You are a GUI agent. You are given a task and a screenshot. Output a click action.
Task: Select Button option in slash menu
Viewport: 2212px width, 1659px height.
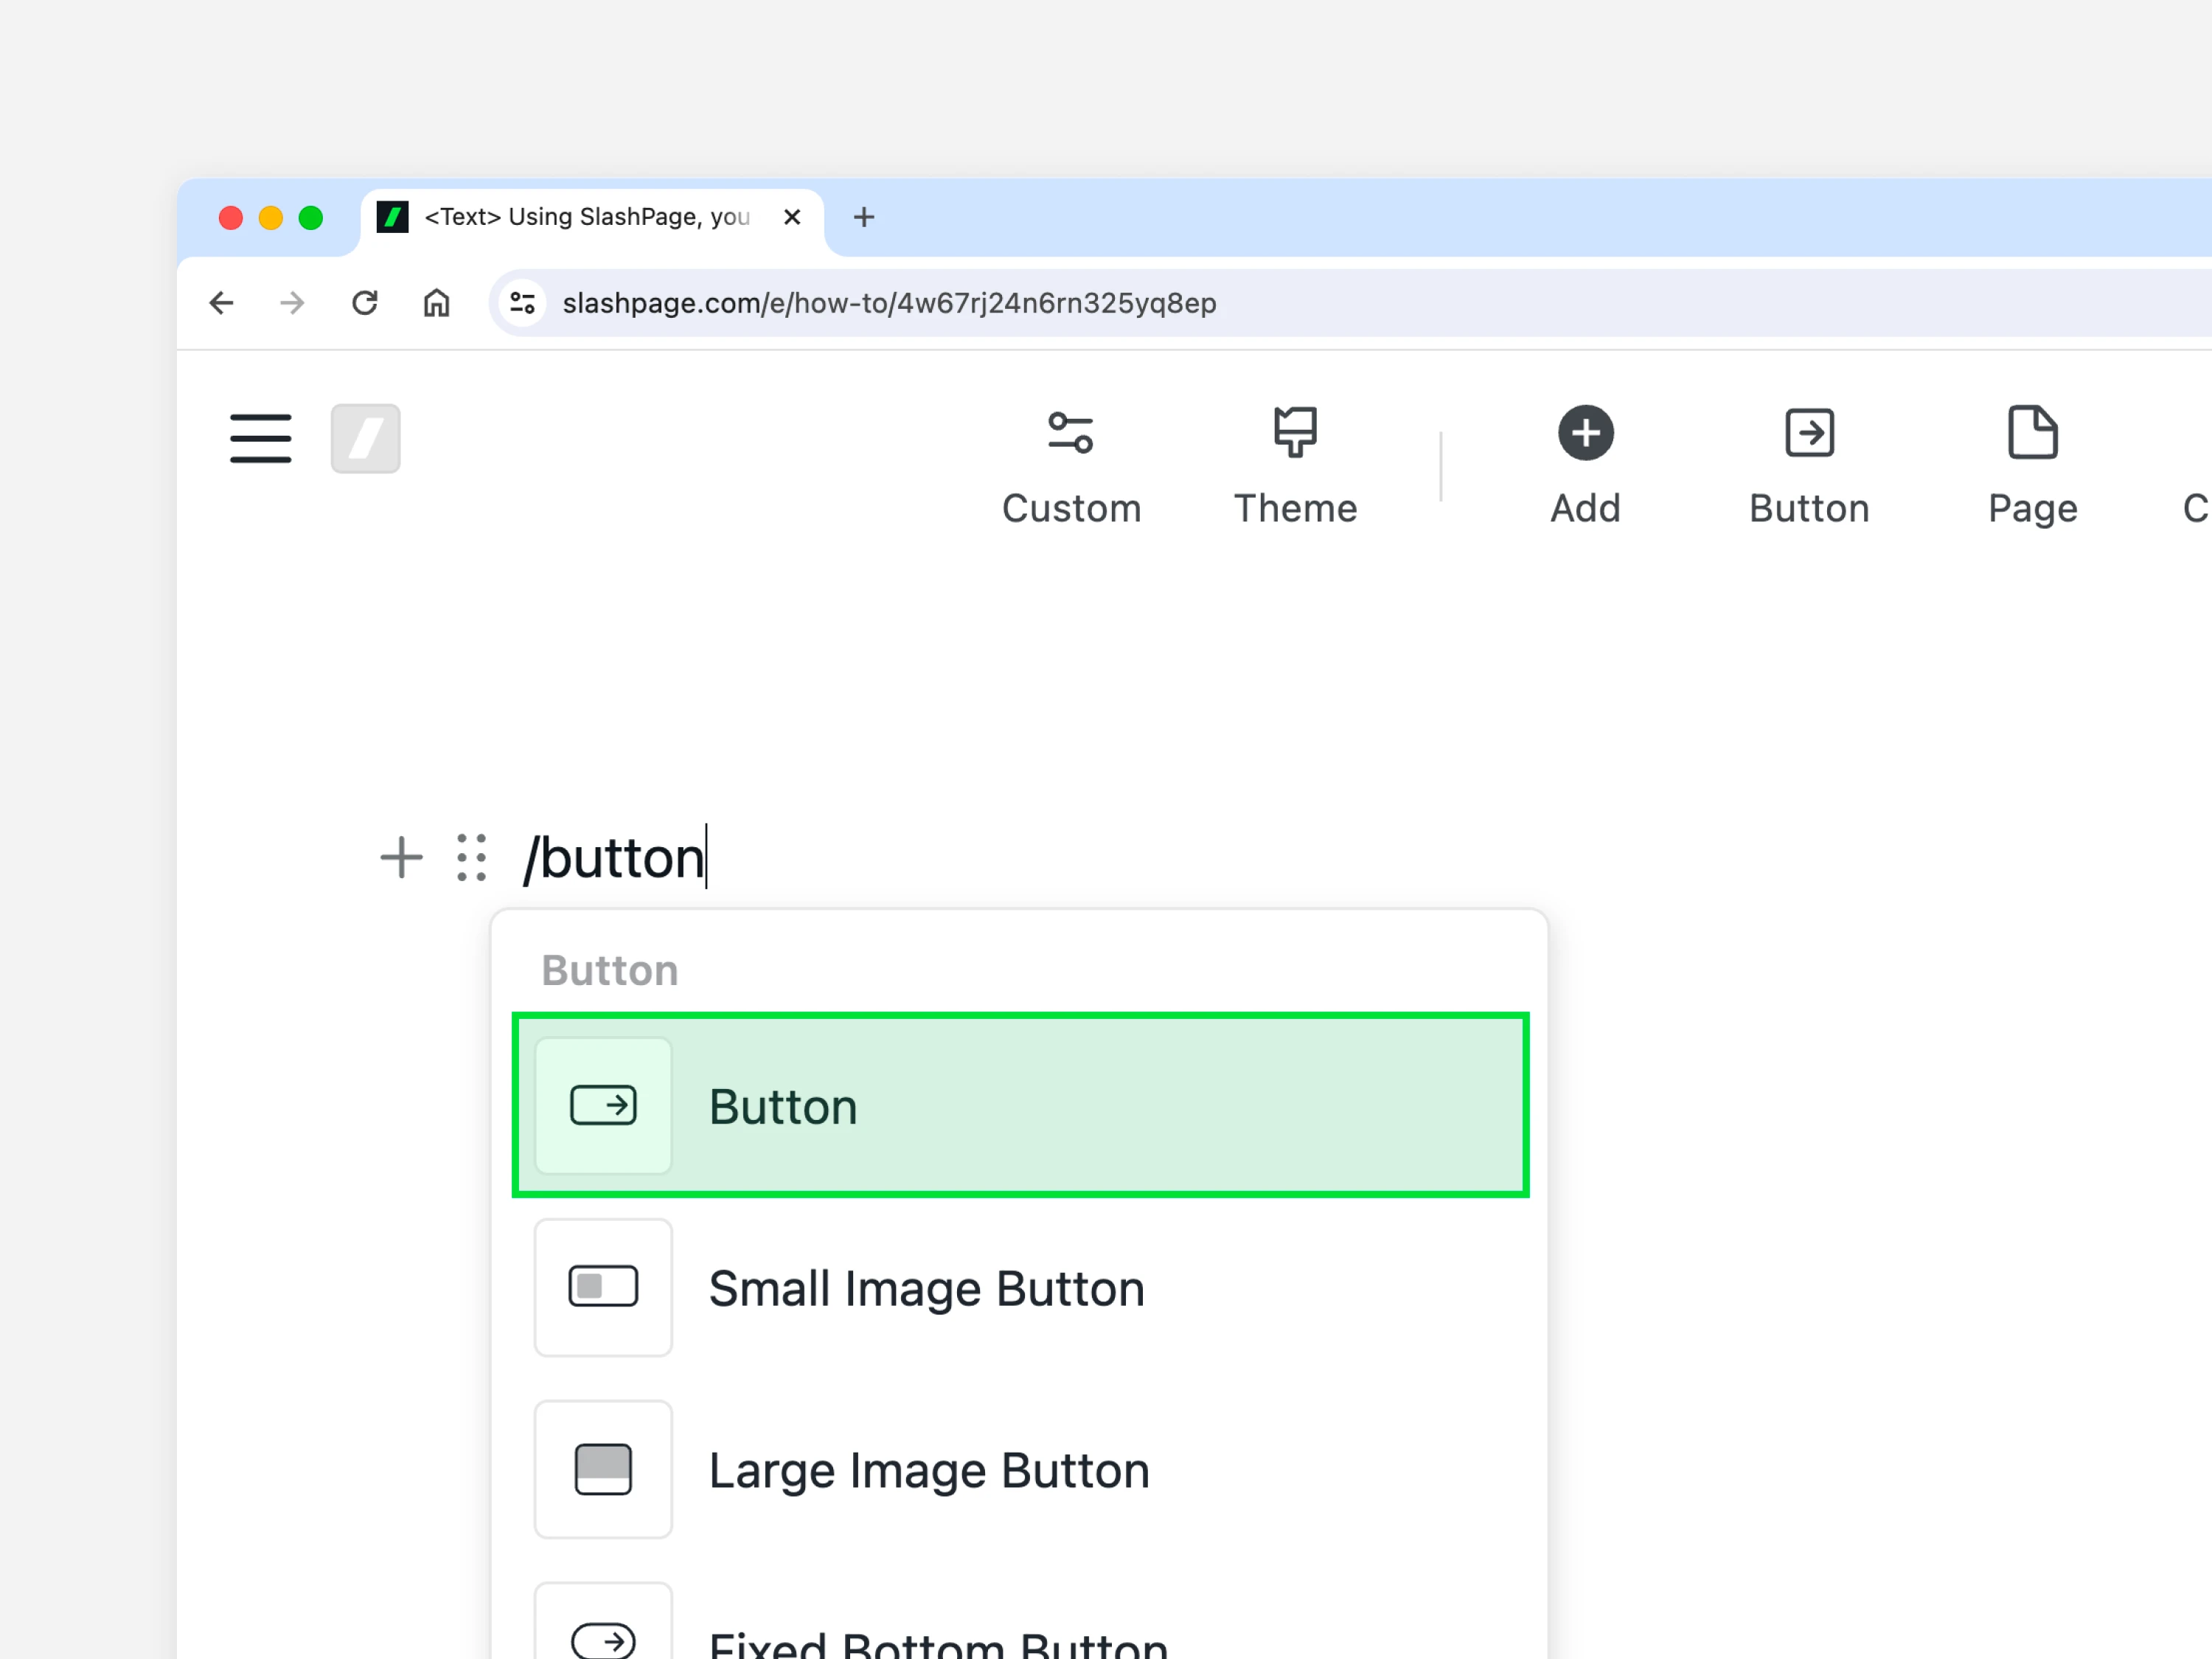pyautogui.click(x=1020, y=1105)
